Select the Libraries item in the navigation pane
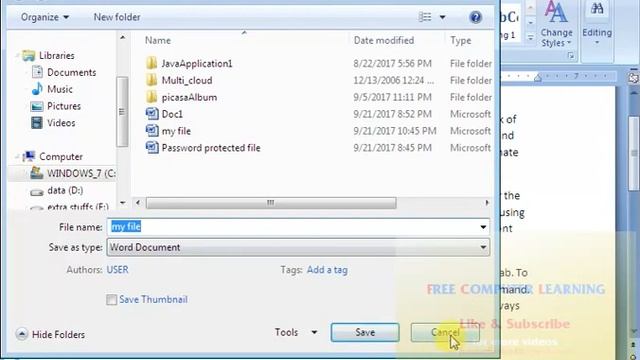Viewport: 640px width, 360px height. tap(57, 56)
